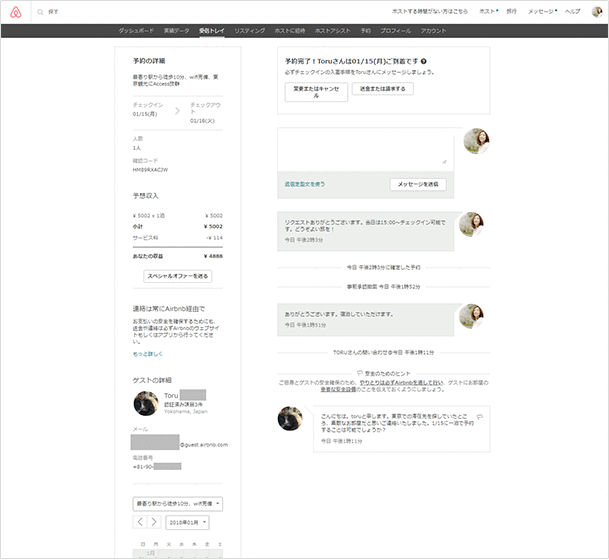Click 変更またはキャンセル button
Image resolution: width=609 pixels, height=560 pixels.
point(316,92)
